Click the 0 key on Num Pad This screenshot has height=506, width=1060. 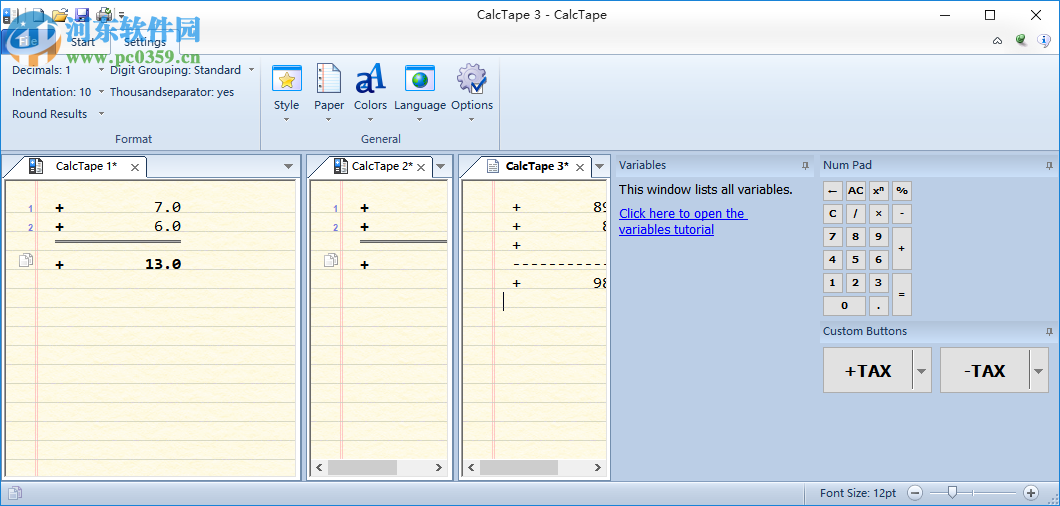[x=844, y=306]
